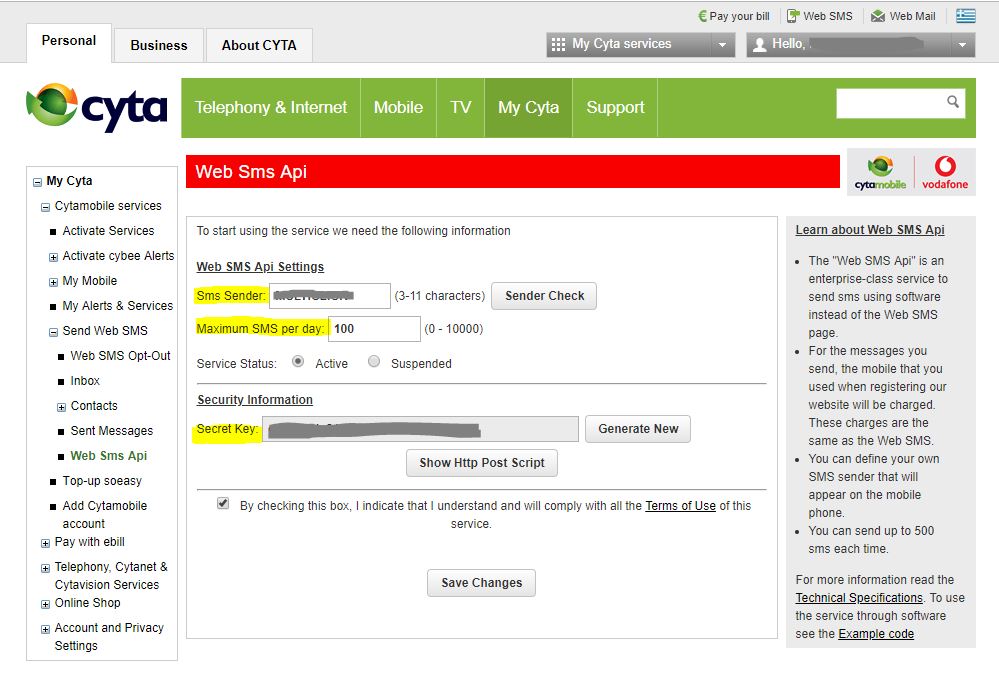
Task: Open Web SMS Opt-Out item
Action: coord(120,355)
